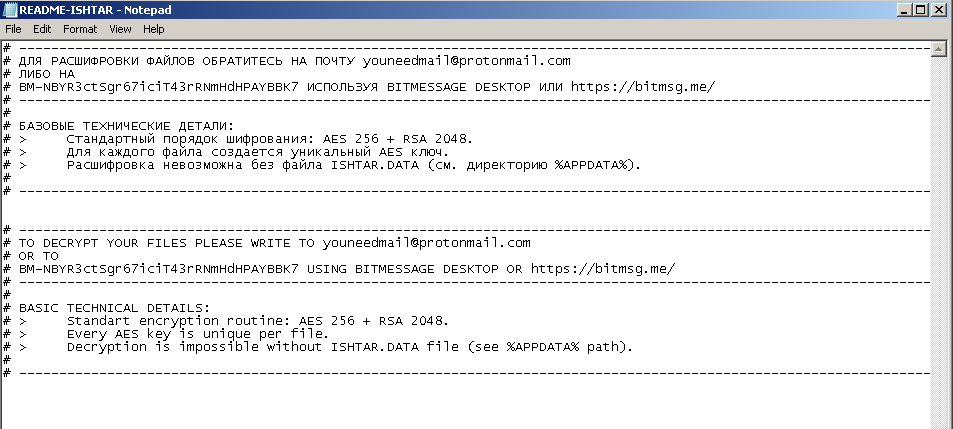Screen dimensions: 953x429
Task: Click the README-ISHTAR title bar text
Action: coord(95,10)
